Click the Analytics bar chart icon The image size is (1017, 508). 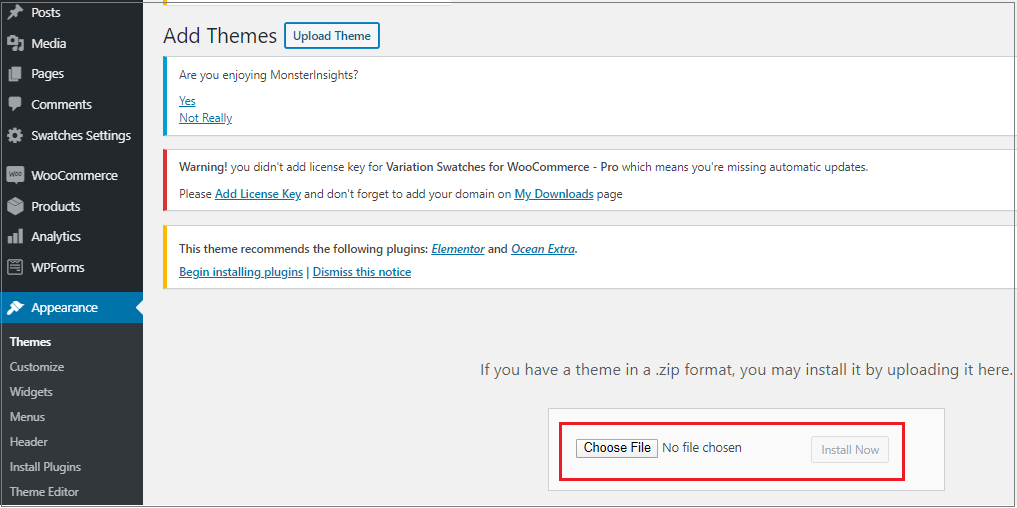pyautogui.click(x=15, y=237)
